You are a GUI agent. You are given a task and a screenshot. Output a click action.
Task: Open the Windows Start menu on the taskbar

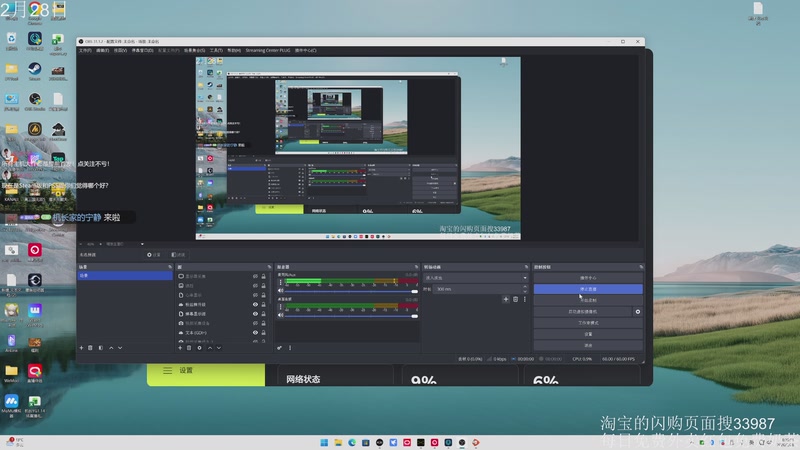(324, 442)
